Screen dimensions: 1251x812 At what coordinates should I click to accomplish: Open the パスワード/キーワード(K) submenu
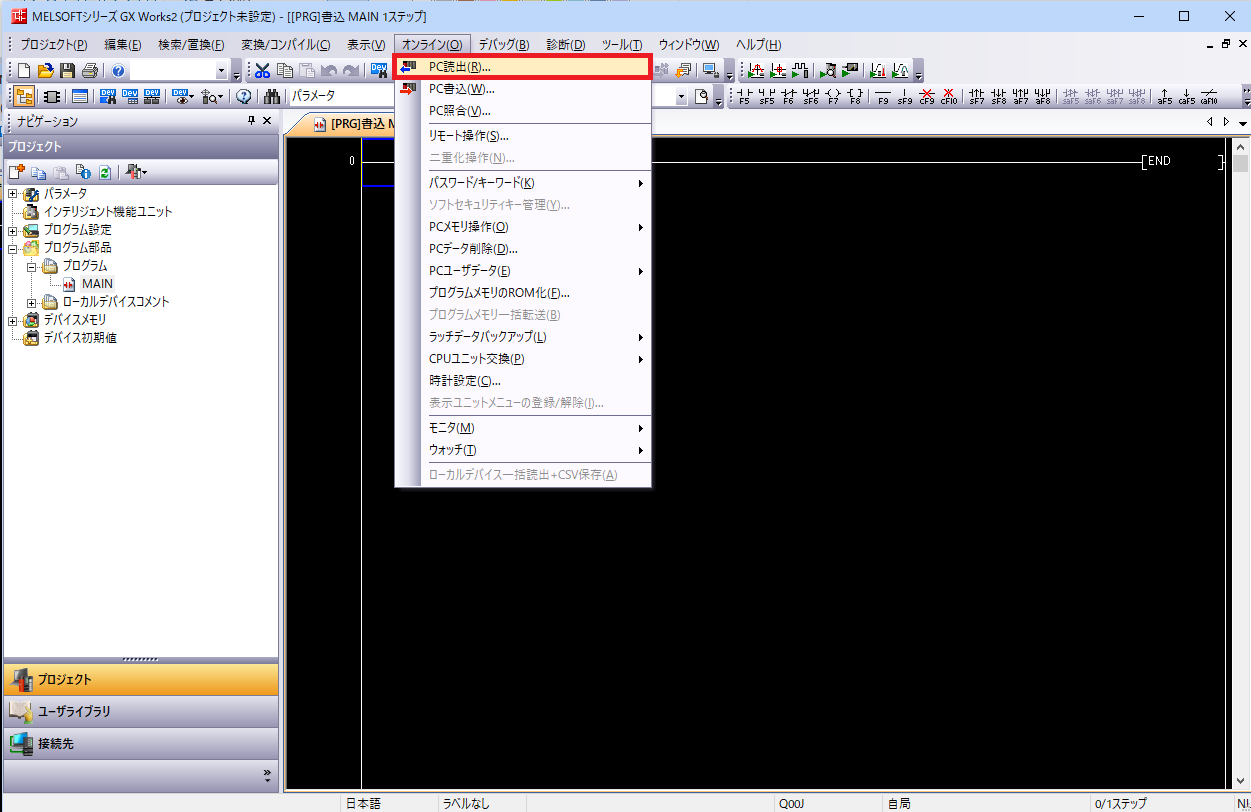point(523,183)
